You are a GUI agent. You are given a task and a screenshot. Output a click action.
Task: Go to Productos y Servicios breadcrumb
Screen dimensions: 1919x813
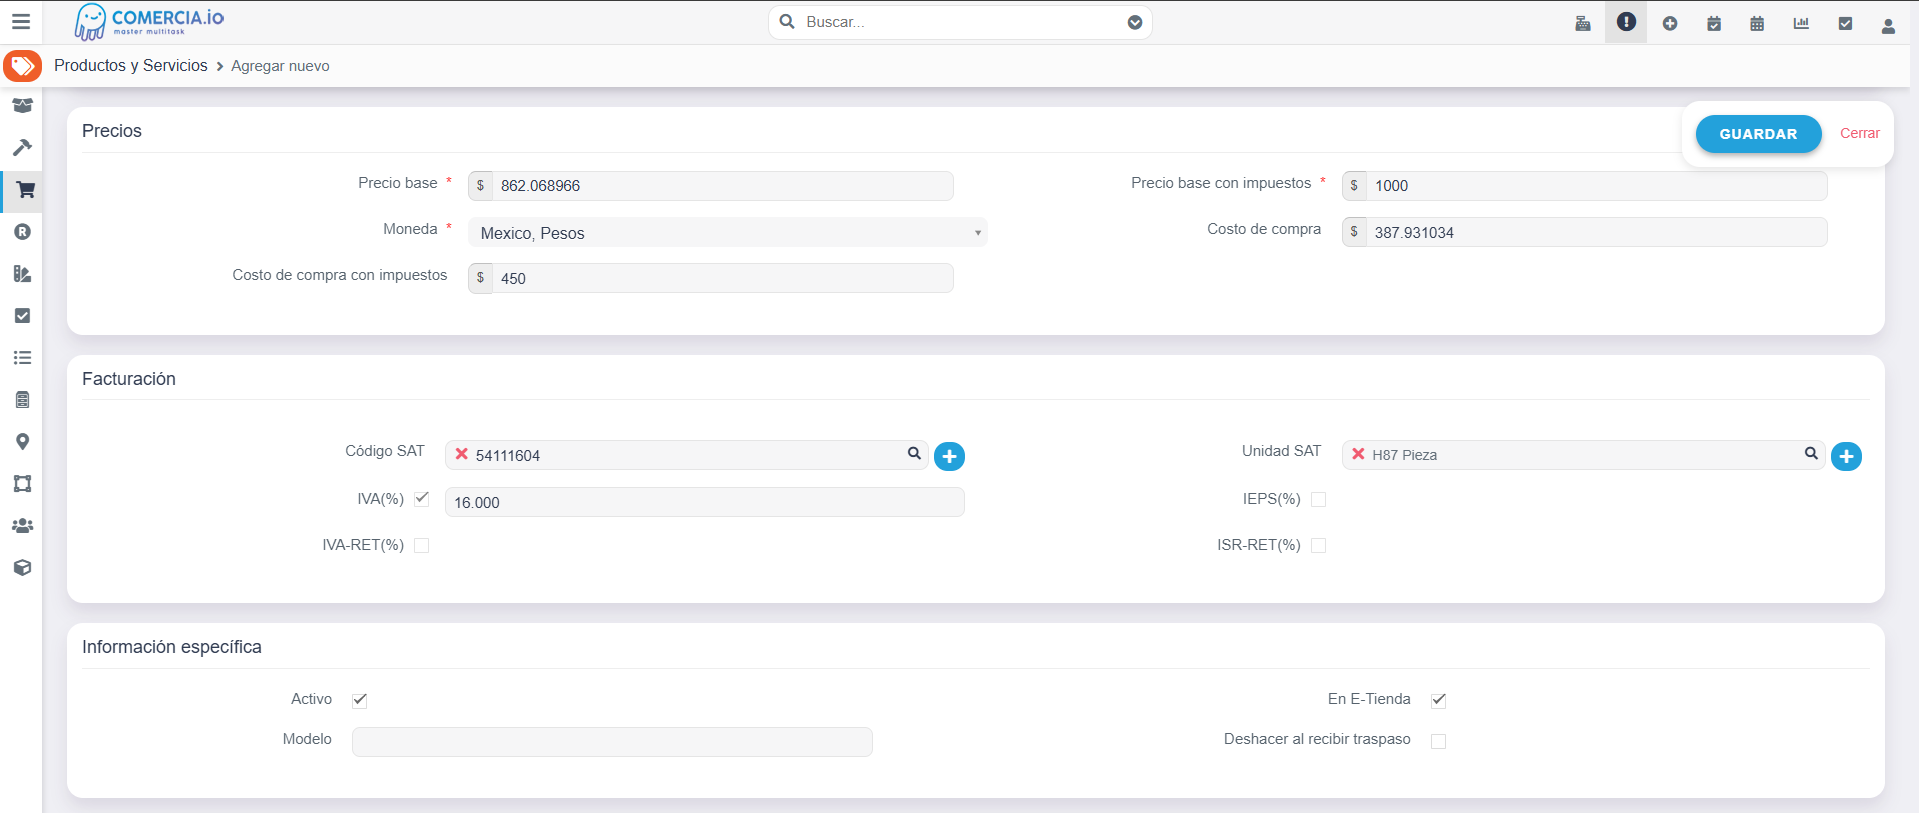pos(131,65)
